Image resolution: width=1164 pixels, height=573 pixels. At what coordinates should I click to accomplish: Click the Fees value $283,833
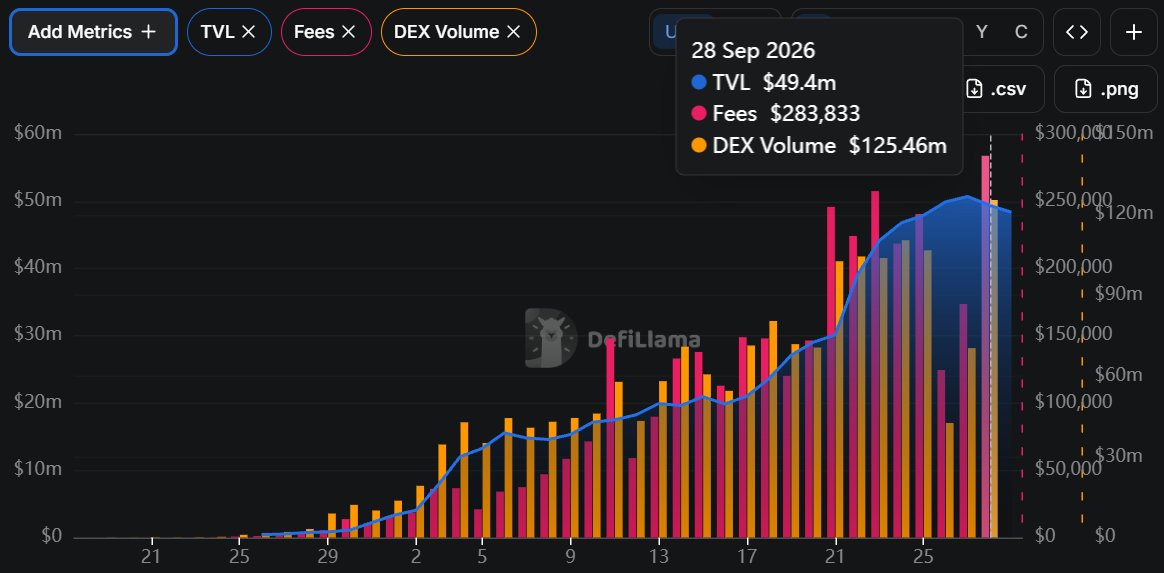point(815,114)
